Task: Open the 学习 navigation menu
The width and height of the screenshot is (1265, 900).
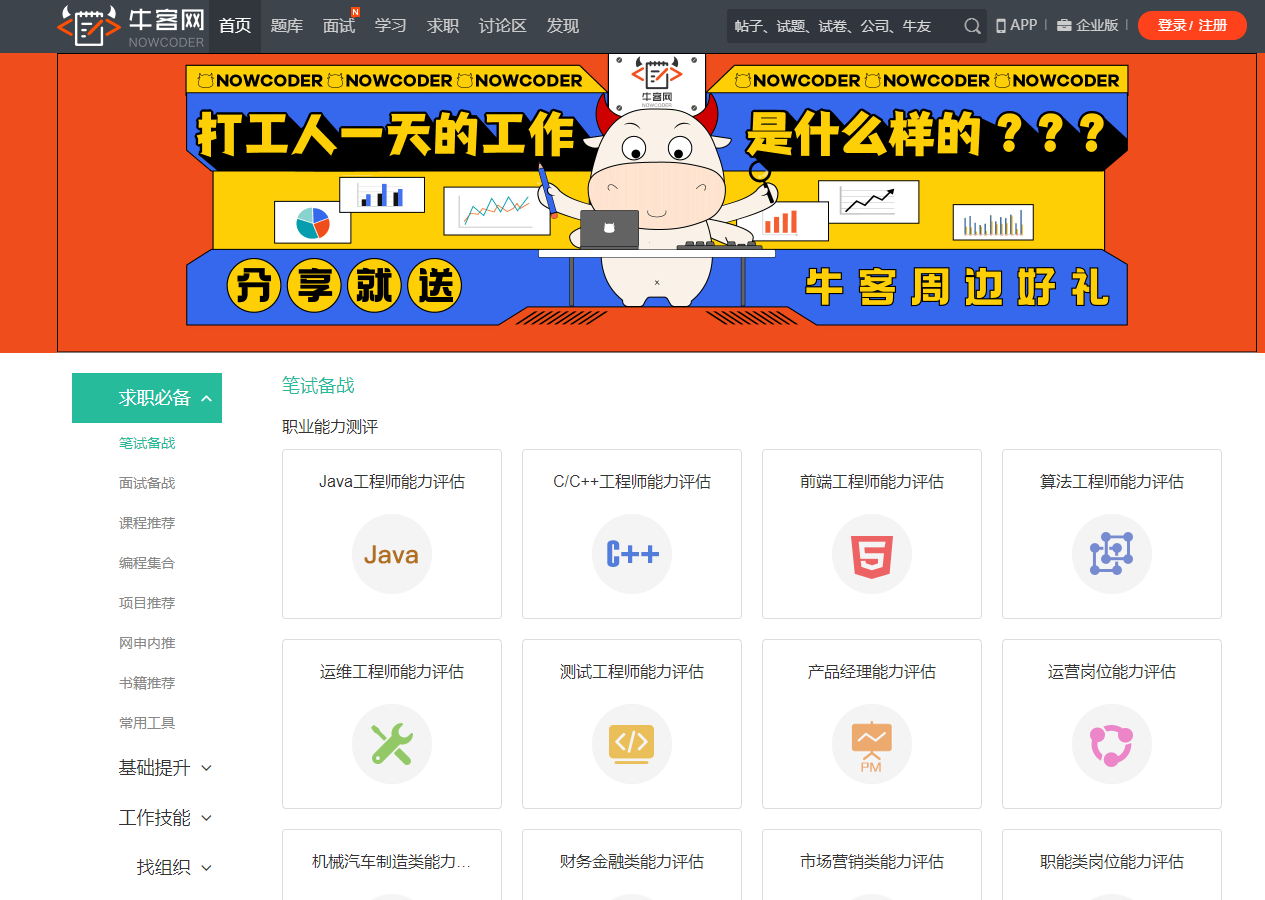Action: pyautogui.click(x=391, y=26)
